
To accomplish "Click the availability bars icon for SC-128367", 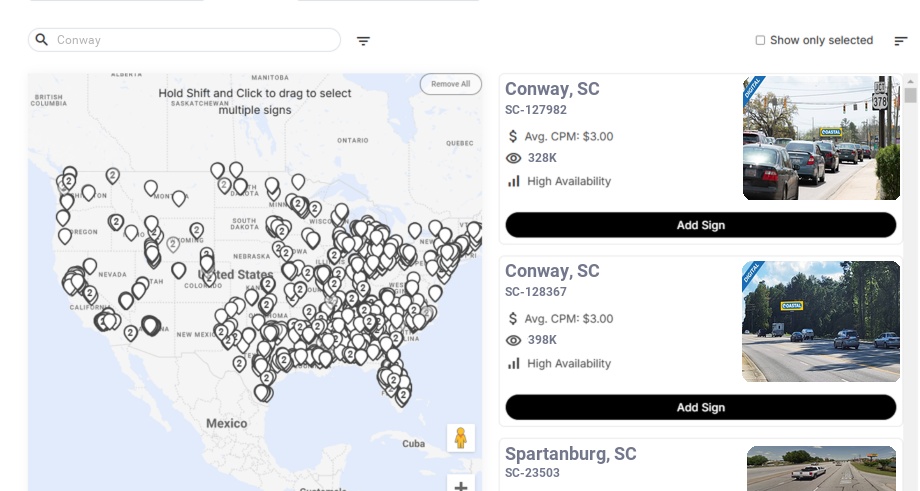I will (514, 363).
